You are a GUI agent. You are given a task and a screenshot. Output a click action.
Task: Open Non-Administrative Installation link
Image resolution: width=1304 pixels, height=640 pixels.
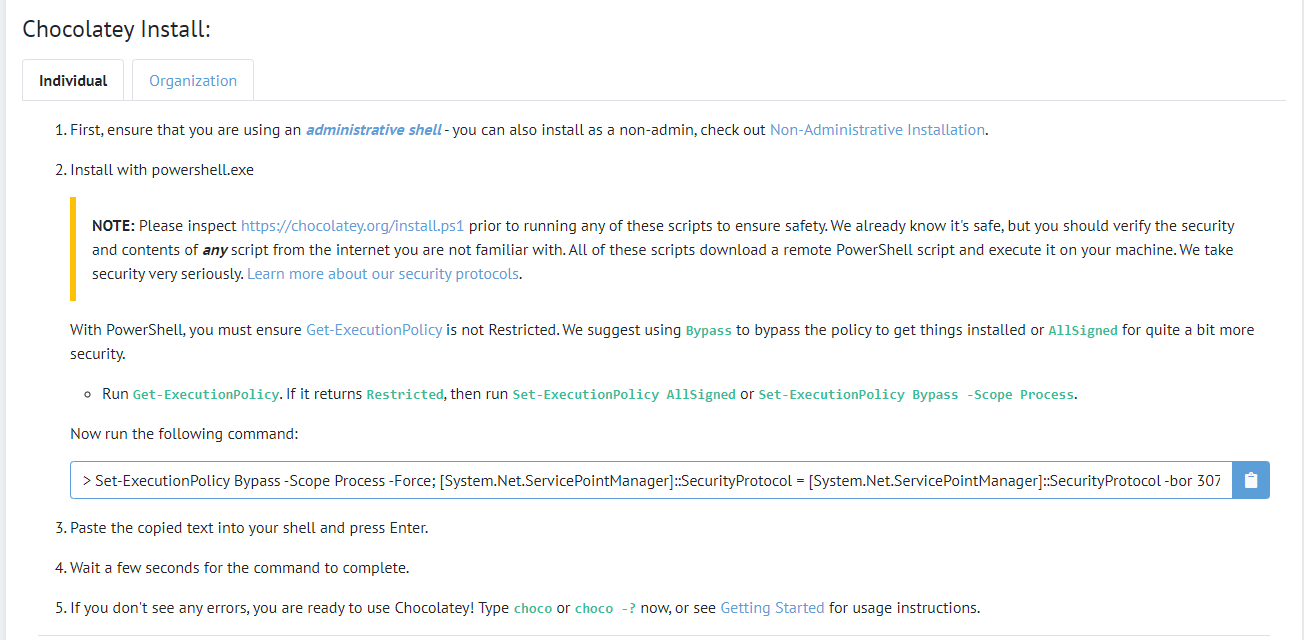(877, 130)
